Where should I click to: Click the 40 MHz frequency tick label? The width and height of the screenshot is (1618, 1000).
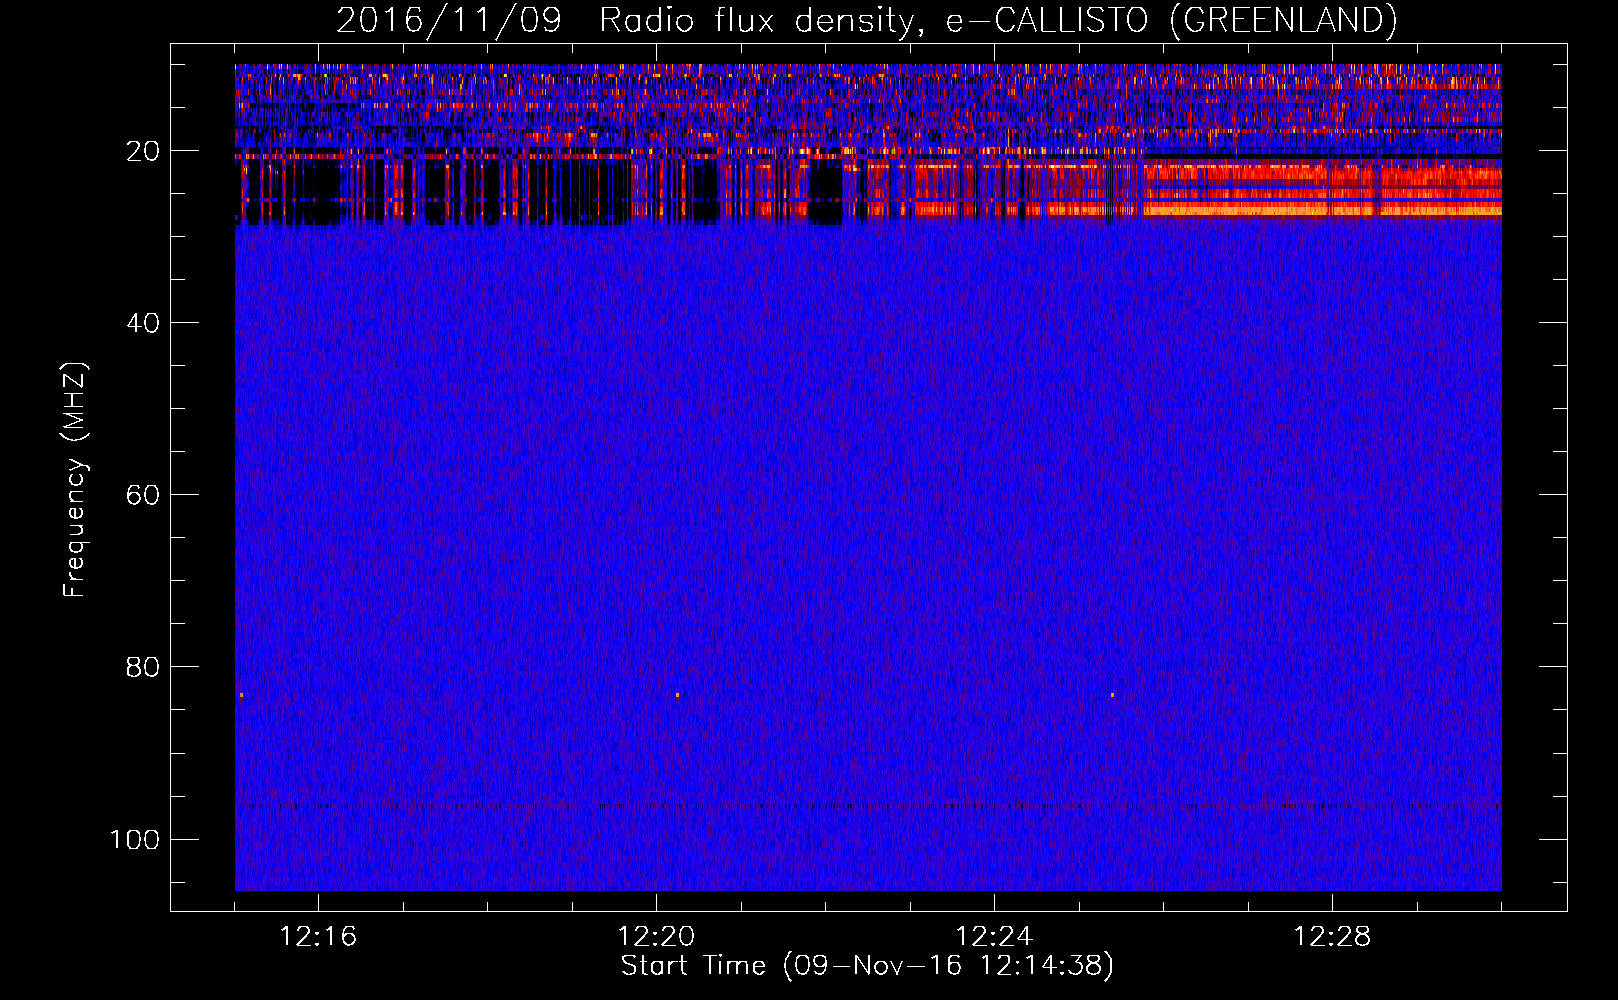pyautogui.click(x=143, y=324)
